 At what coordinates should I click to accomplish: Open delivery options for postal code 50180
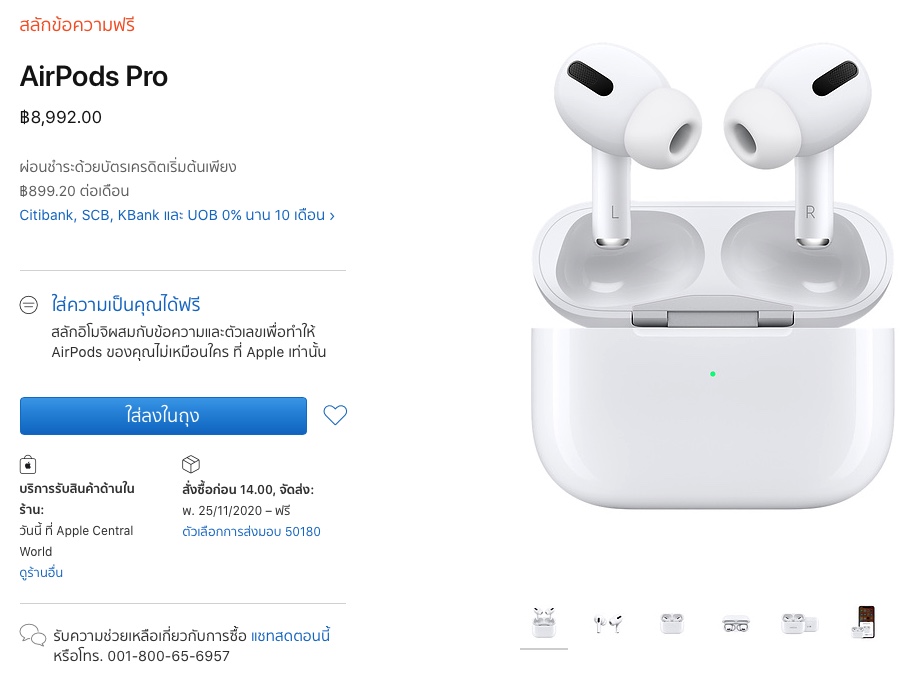coord(251,531)
